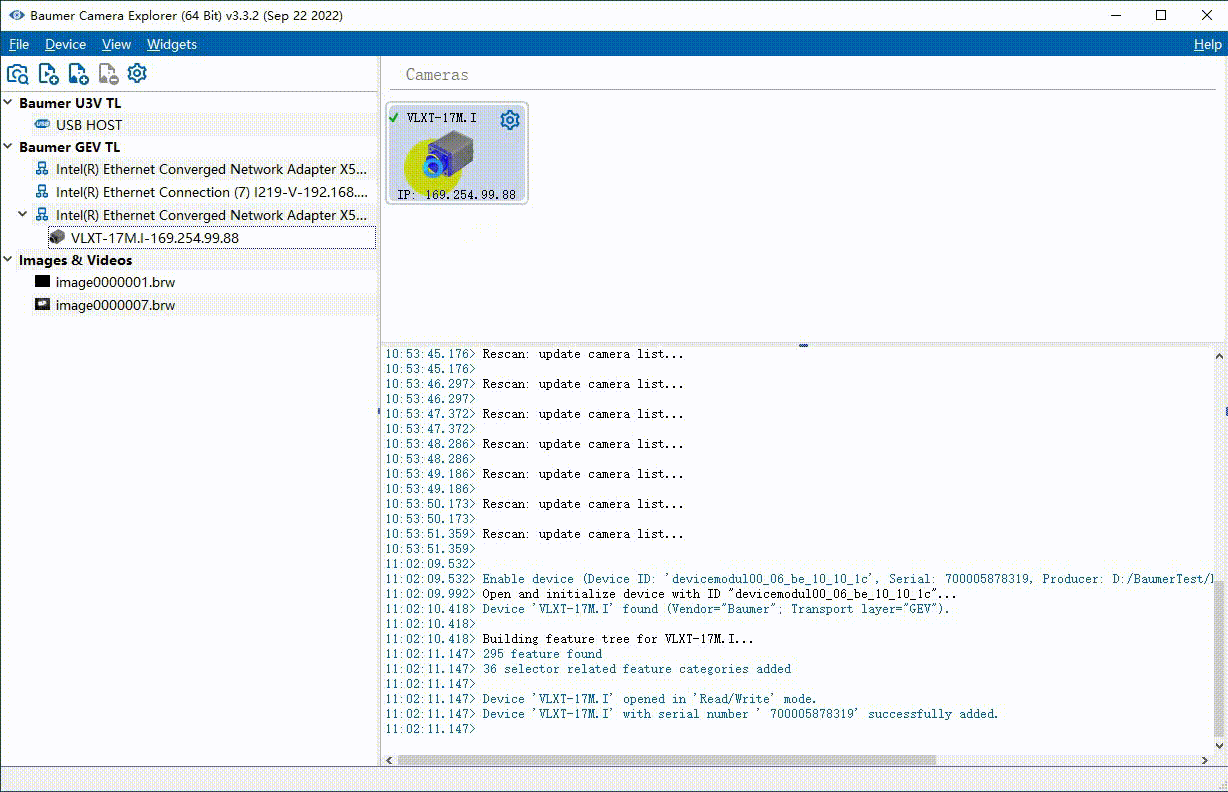The width and height of the screenshot is (1228, 792).
Task: Open the Widgets menu
Action: tap(172, 44)
